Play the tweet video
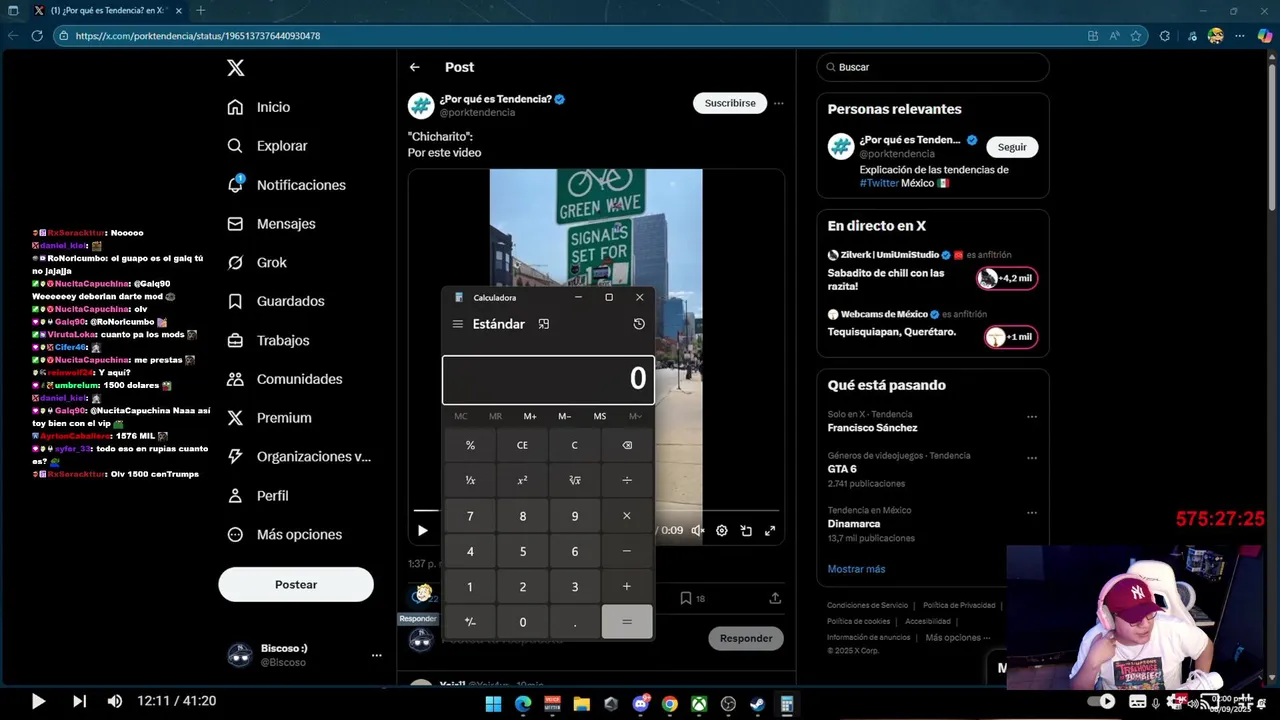Image resolution: width=1280 pixels, height=720 pixels. pyautogui.click(x=422, y=531)
